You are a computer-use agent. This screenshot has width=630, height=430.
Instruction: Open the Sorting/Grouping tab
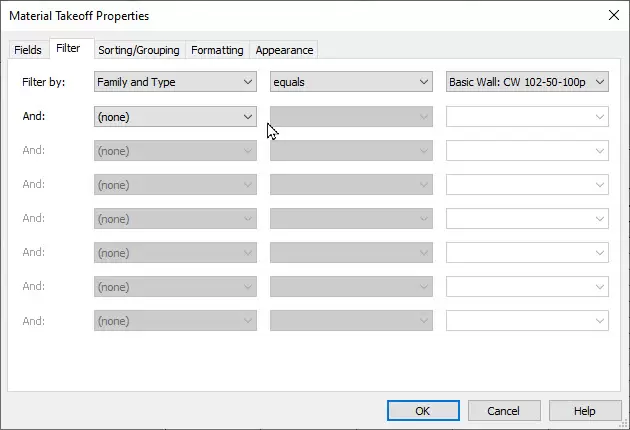click(138, 50)
